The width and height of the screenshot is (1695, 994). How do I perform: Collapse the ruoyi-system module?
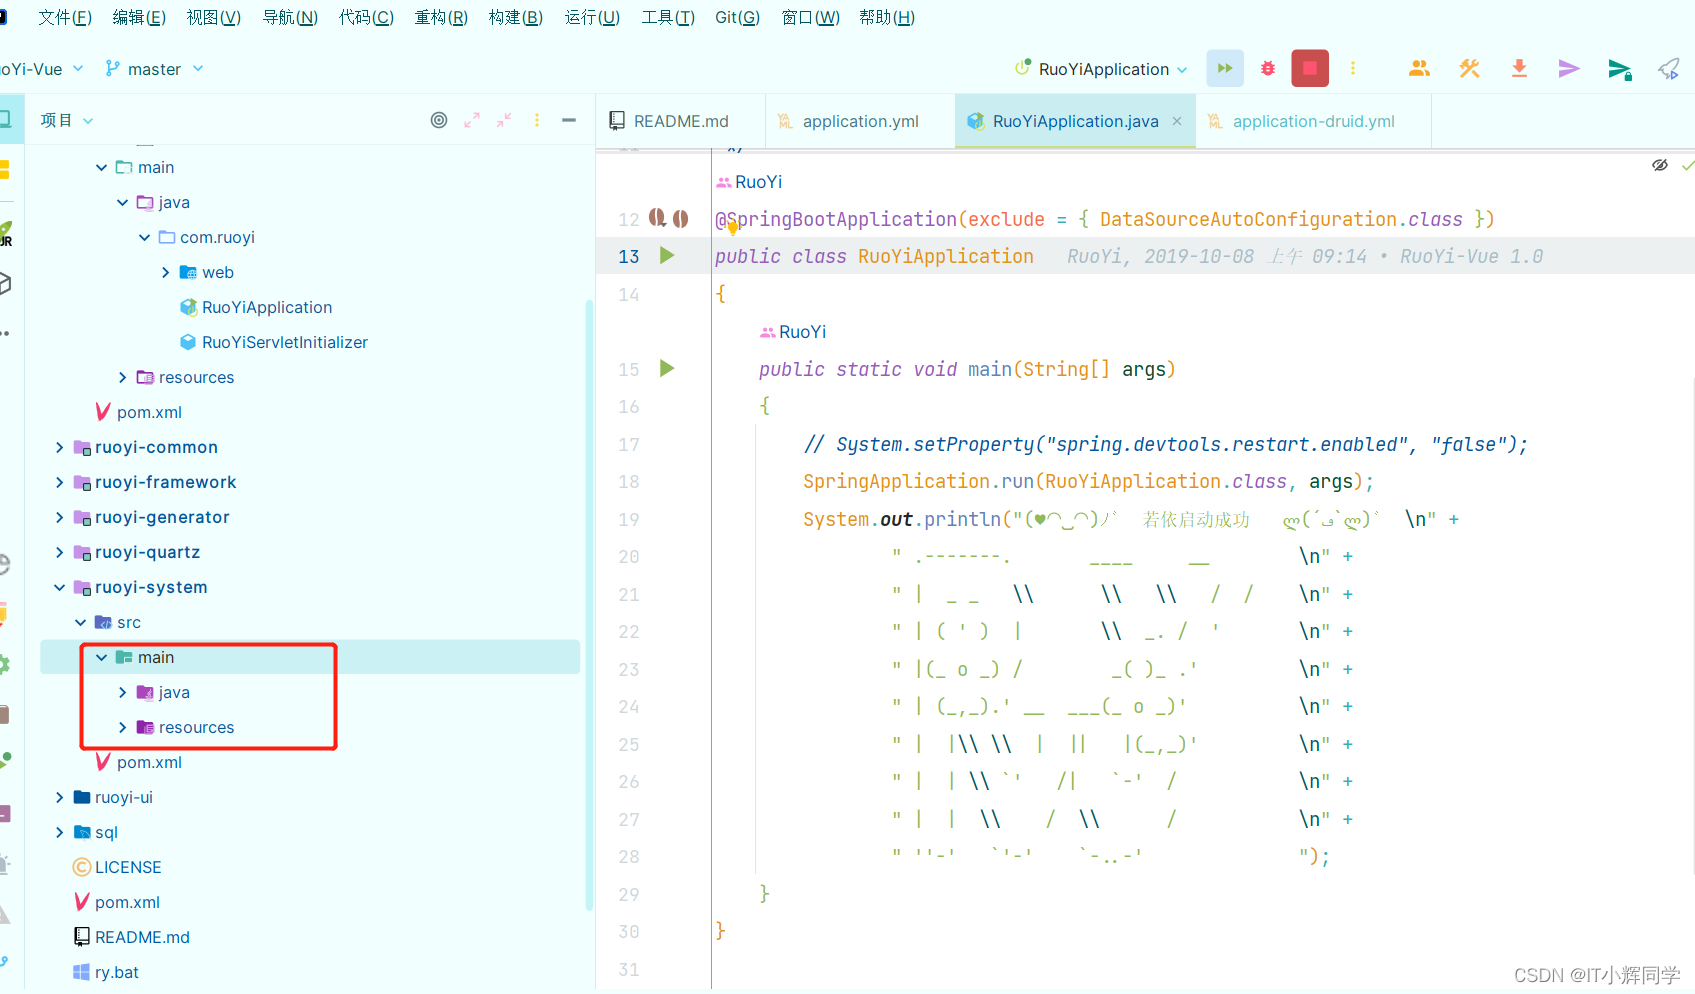tap(59, 587)
